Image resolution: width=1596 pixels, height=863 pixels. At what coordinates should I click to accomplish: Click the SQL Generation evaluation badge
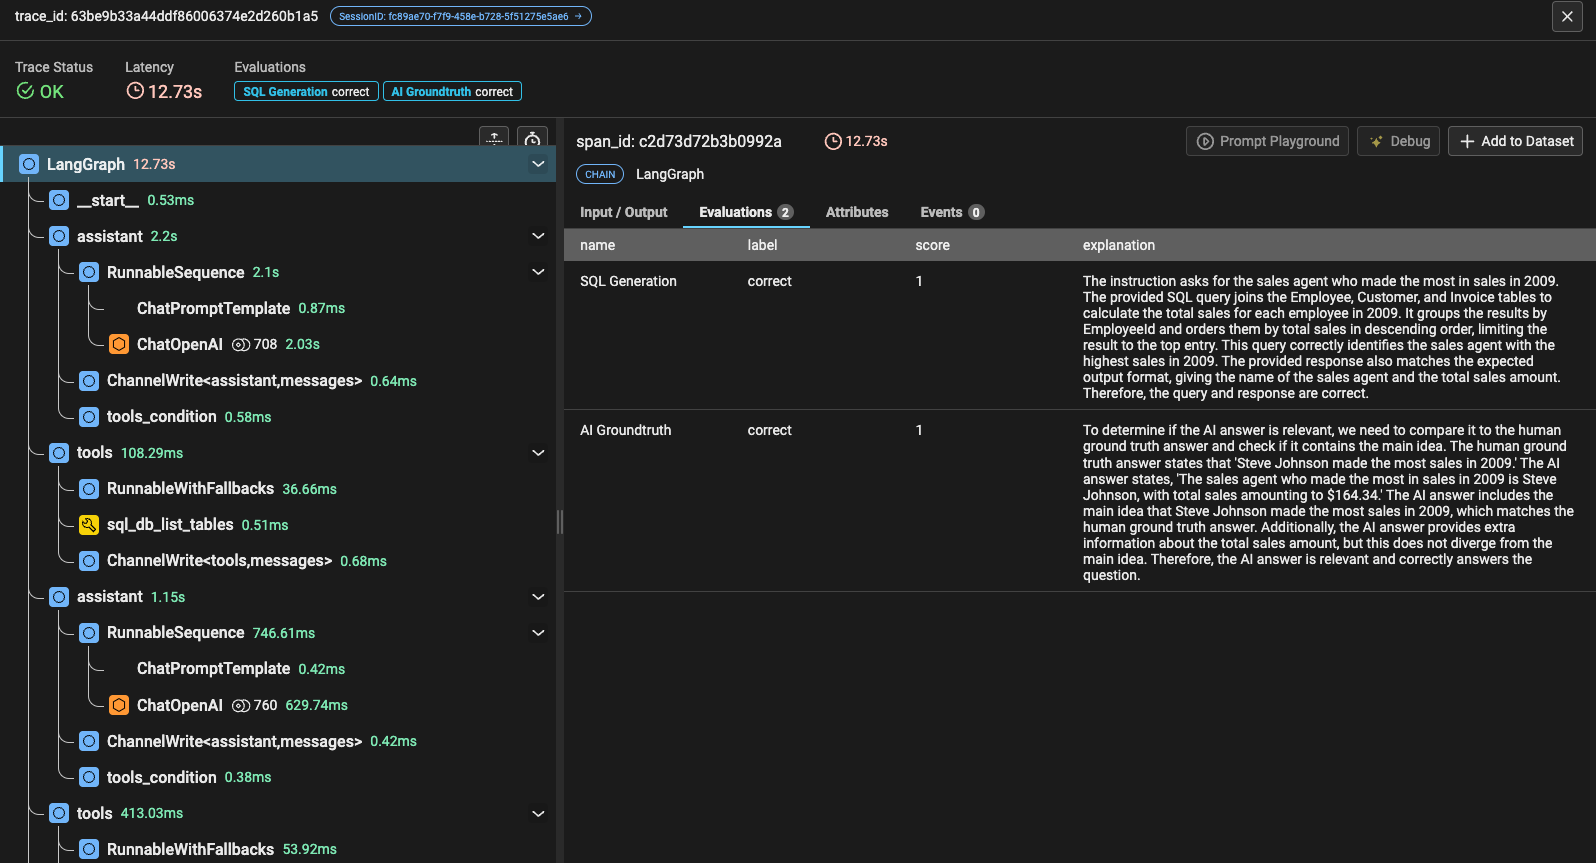pyautogui.click(x=306, y=91)
